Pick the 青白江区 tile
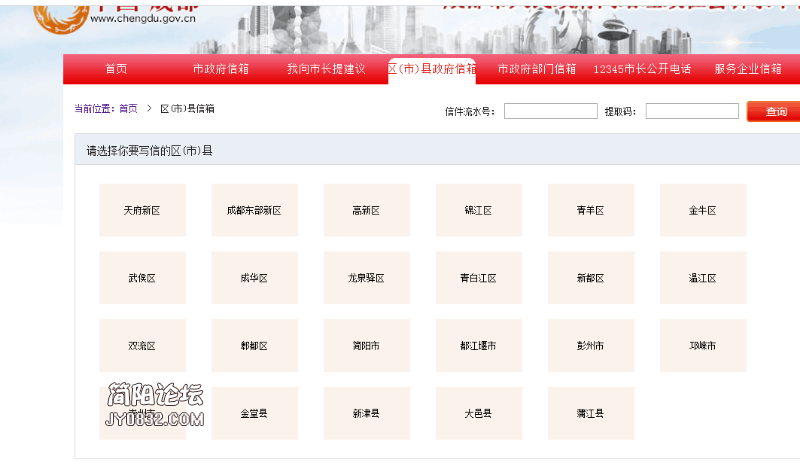 tap(479, 278)
